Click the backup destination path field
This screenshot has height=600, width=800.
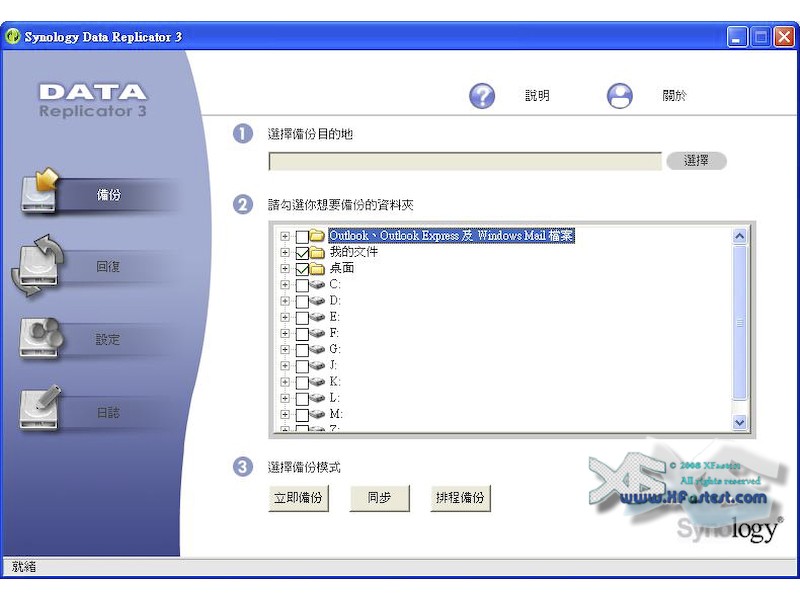point(465,161)
